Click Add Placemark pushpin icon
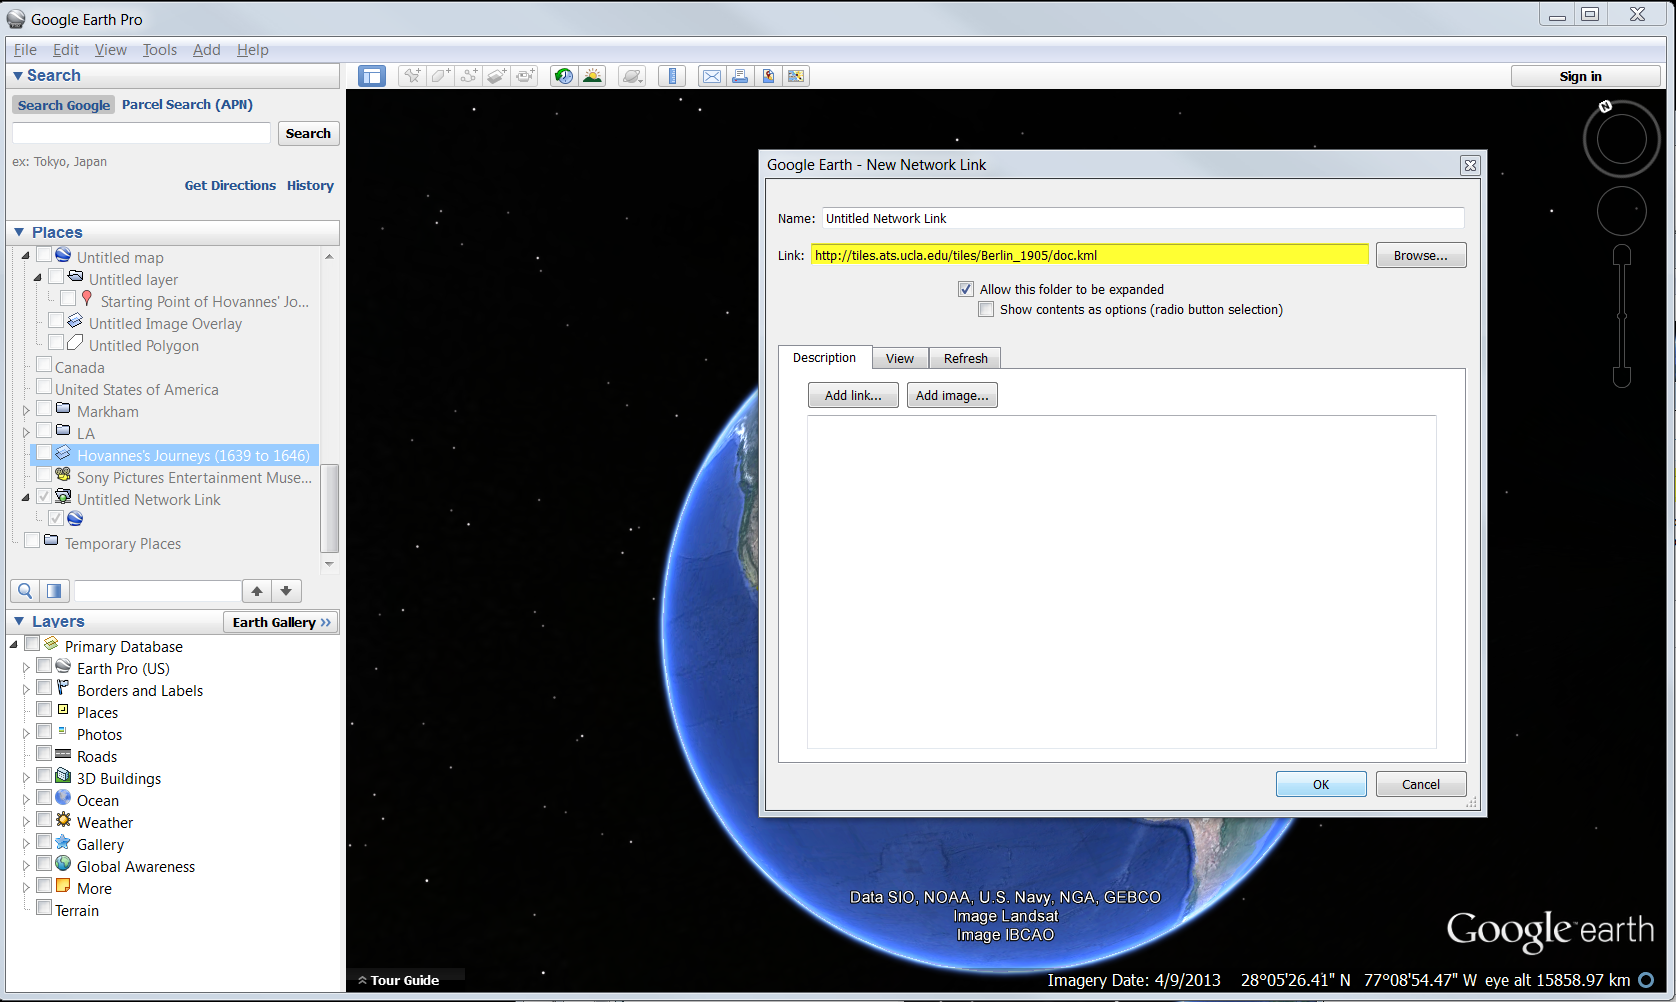The height and width of the screenshot is (1002, 1676). 412,76
